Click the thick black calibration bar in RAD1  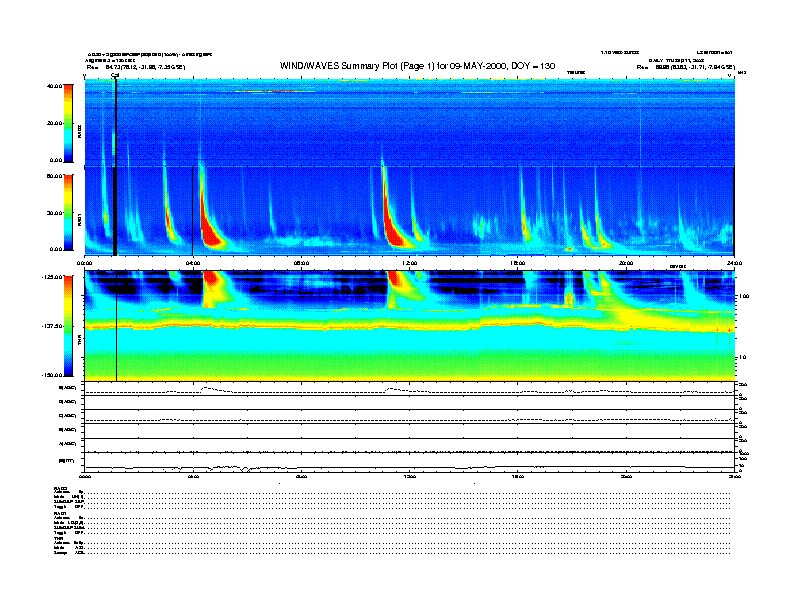tap(115, 211)
